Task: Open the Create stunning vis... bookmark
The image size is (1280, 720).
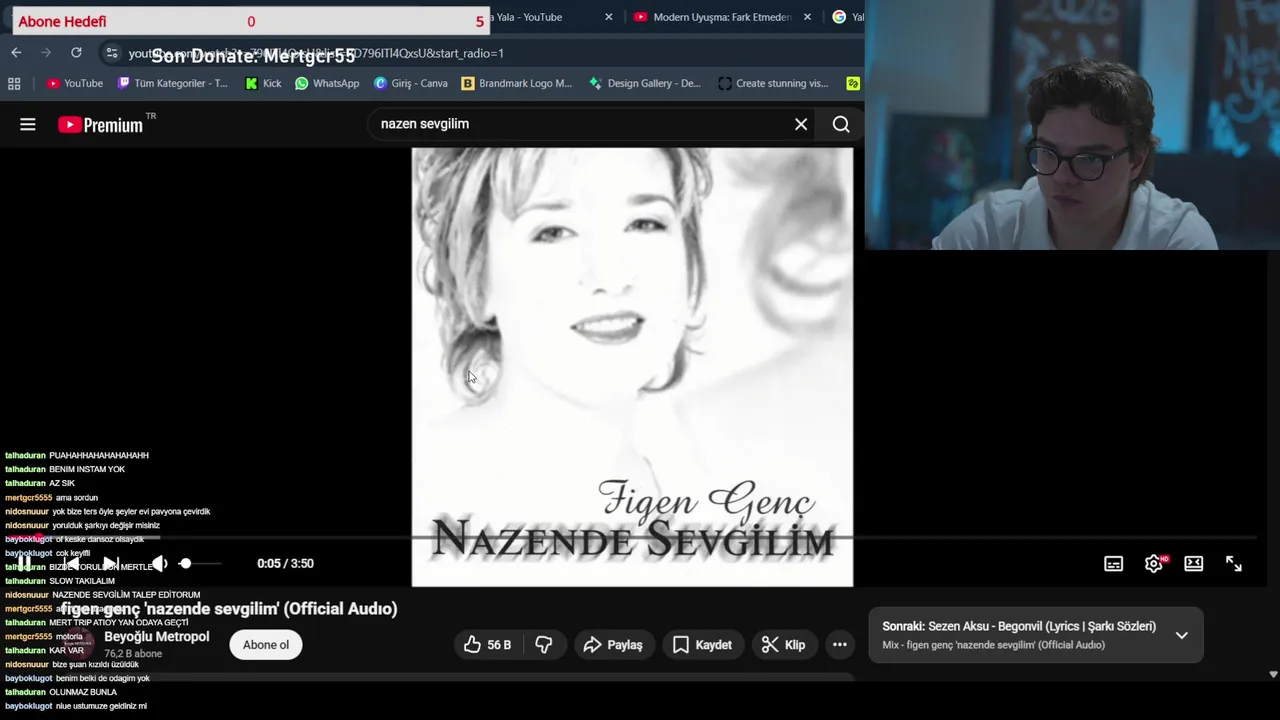Action: coord(774,83)
